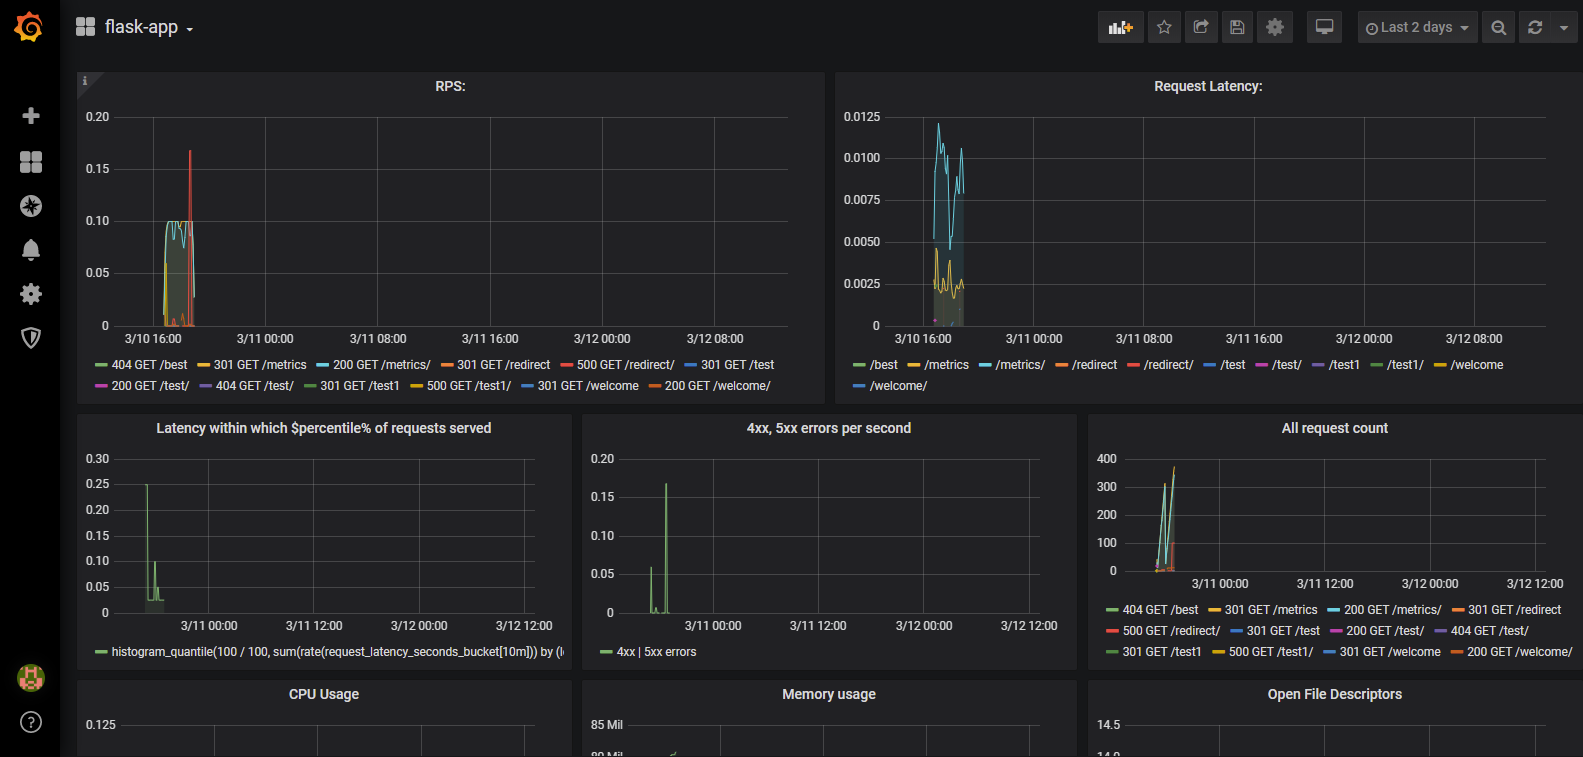Open the Dashboards grid icon in sidebar
The width and height of the screenshot is (1583, 757).
(x=31, y=162)
